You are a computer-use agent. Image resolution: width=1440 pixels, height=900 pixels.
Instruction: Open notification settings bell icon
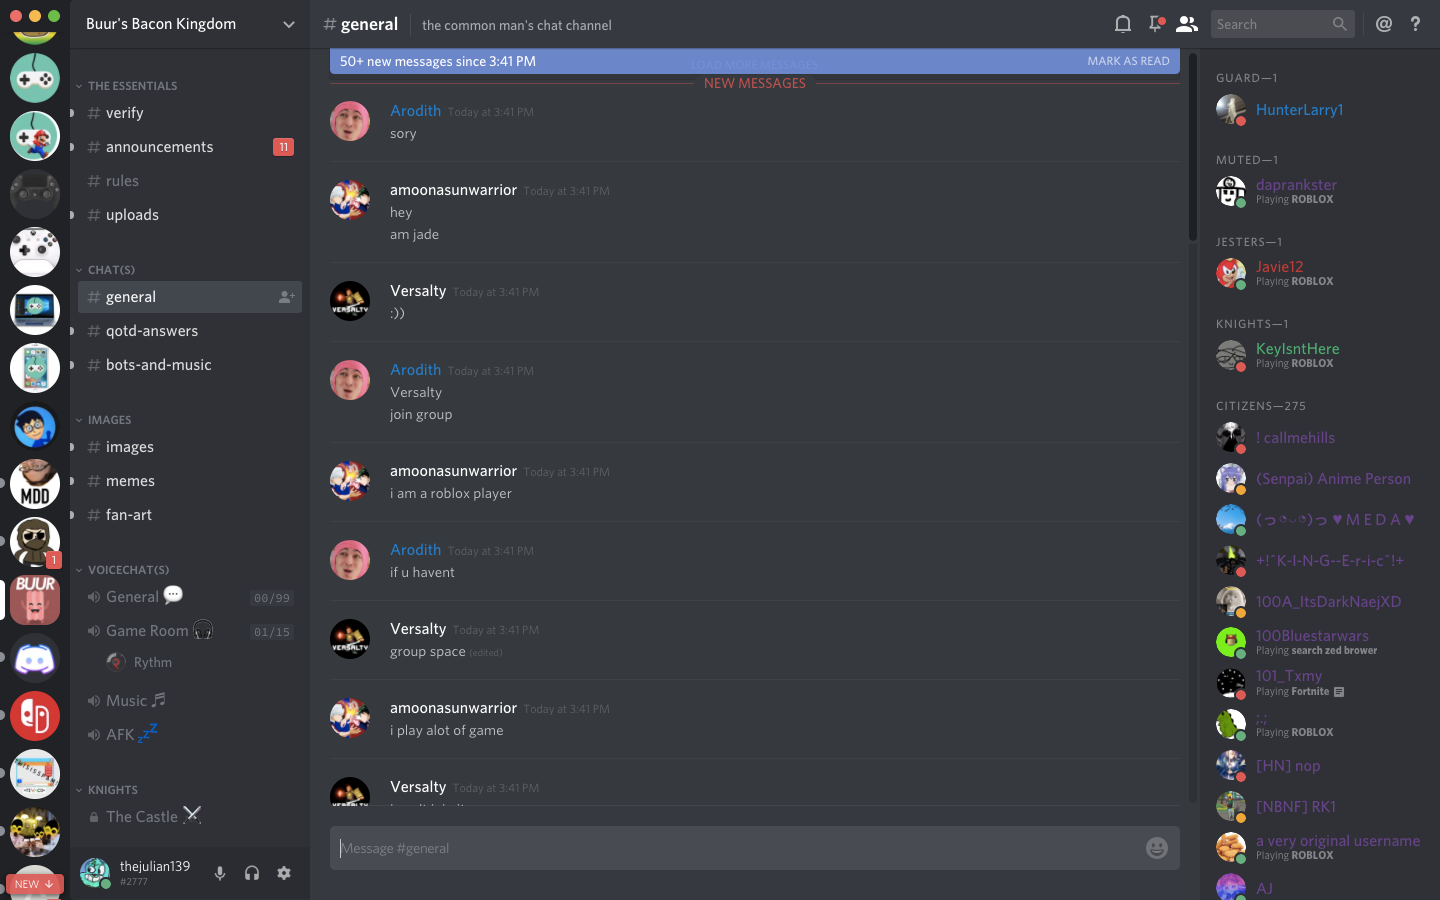(x=1123, y=24)
